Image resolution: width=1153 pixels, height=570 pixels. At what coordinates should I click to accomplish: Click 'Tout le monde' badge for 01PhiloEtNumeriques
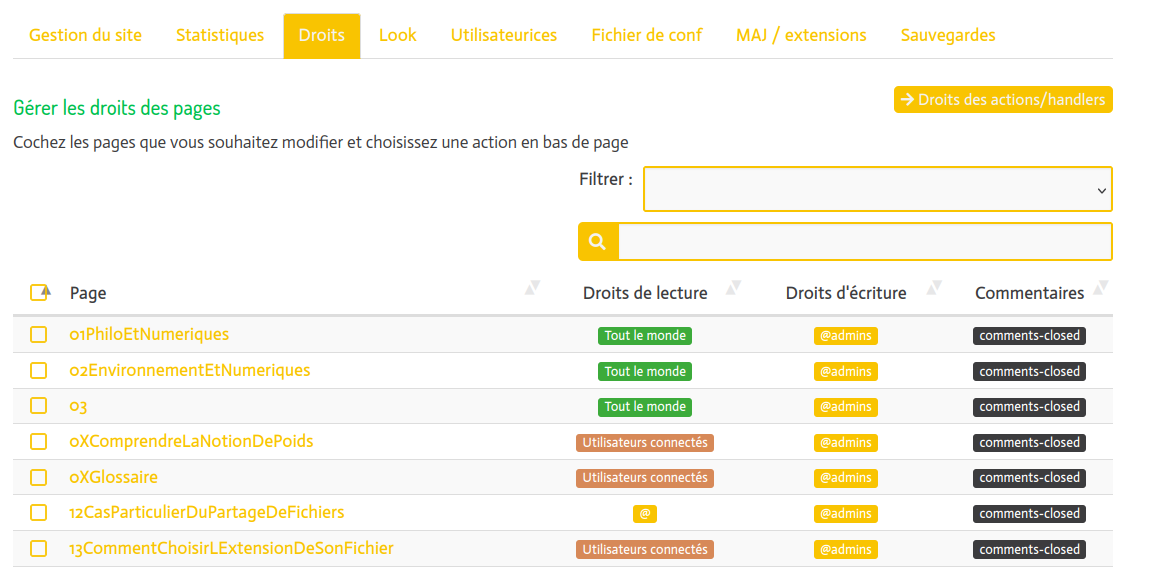pyautogui.click(x=645, y=336)
